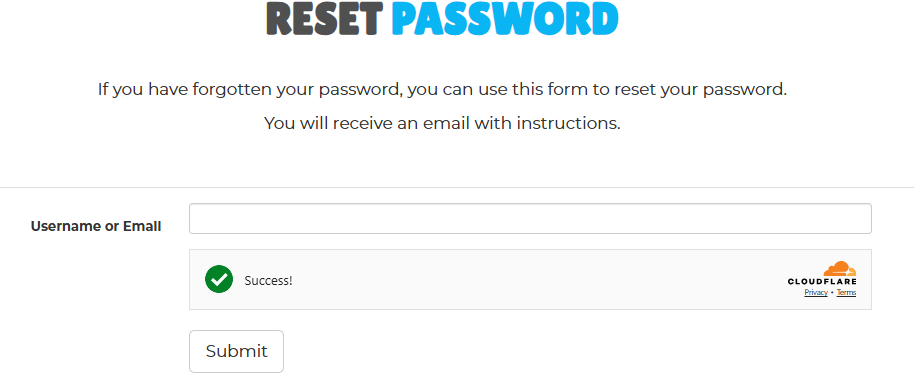Screen dimensions: 914x387
Task: Click the "Username or Email" field label
Action: click(96, 227)
